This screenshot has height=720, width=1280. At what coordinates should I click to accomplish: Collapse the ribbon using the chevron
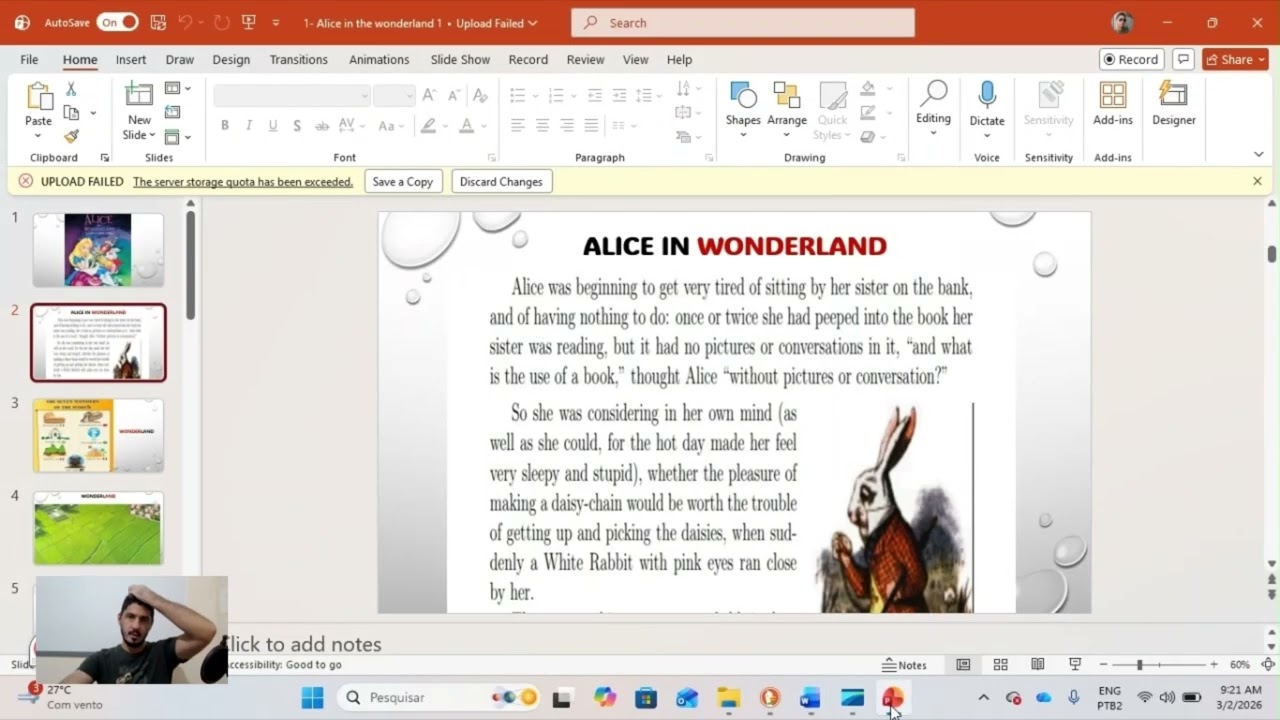1258,154
